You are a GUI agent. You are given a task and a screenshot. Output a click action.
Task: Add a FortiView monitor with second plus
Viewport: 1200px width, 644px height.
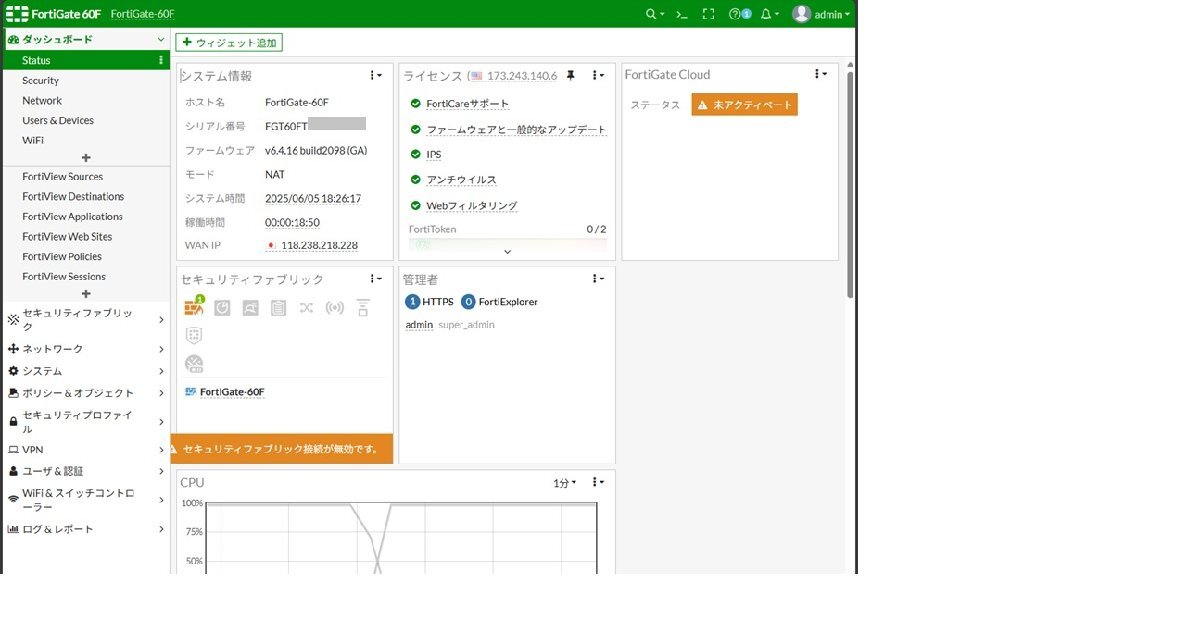tap(86, 294)
